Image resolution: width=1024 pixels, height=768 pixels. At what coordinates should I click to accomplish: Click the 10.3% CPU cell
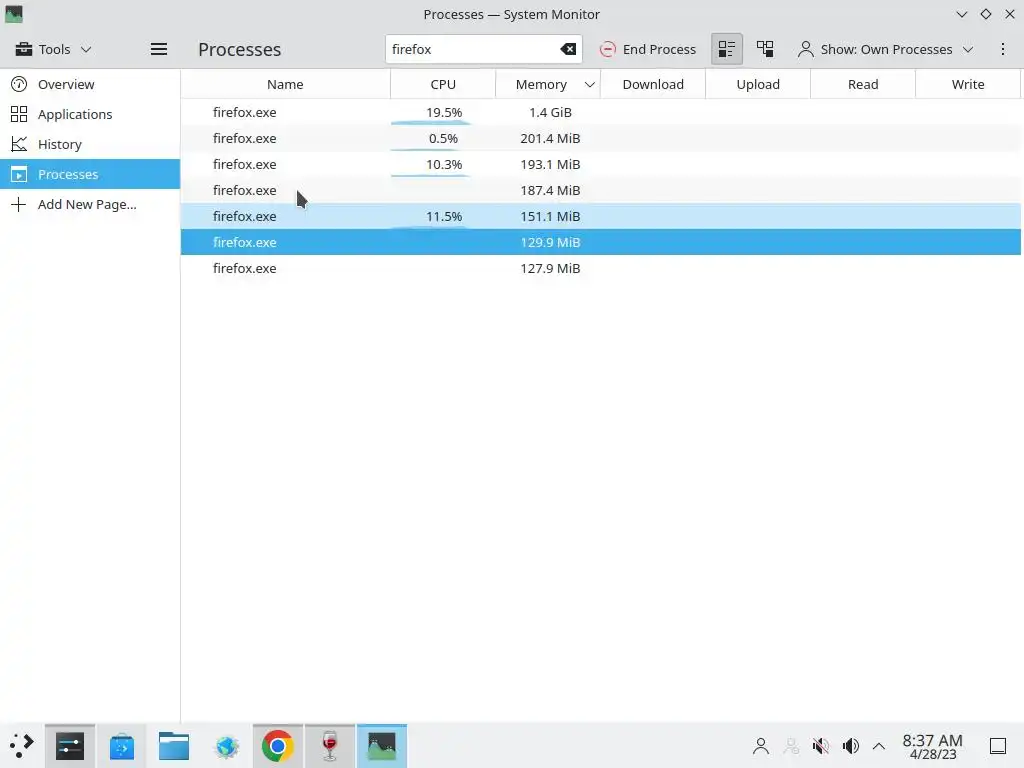coord(443,165)
